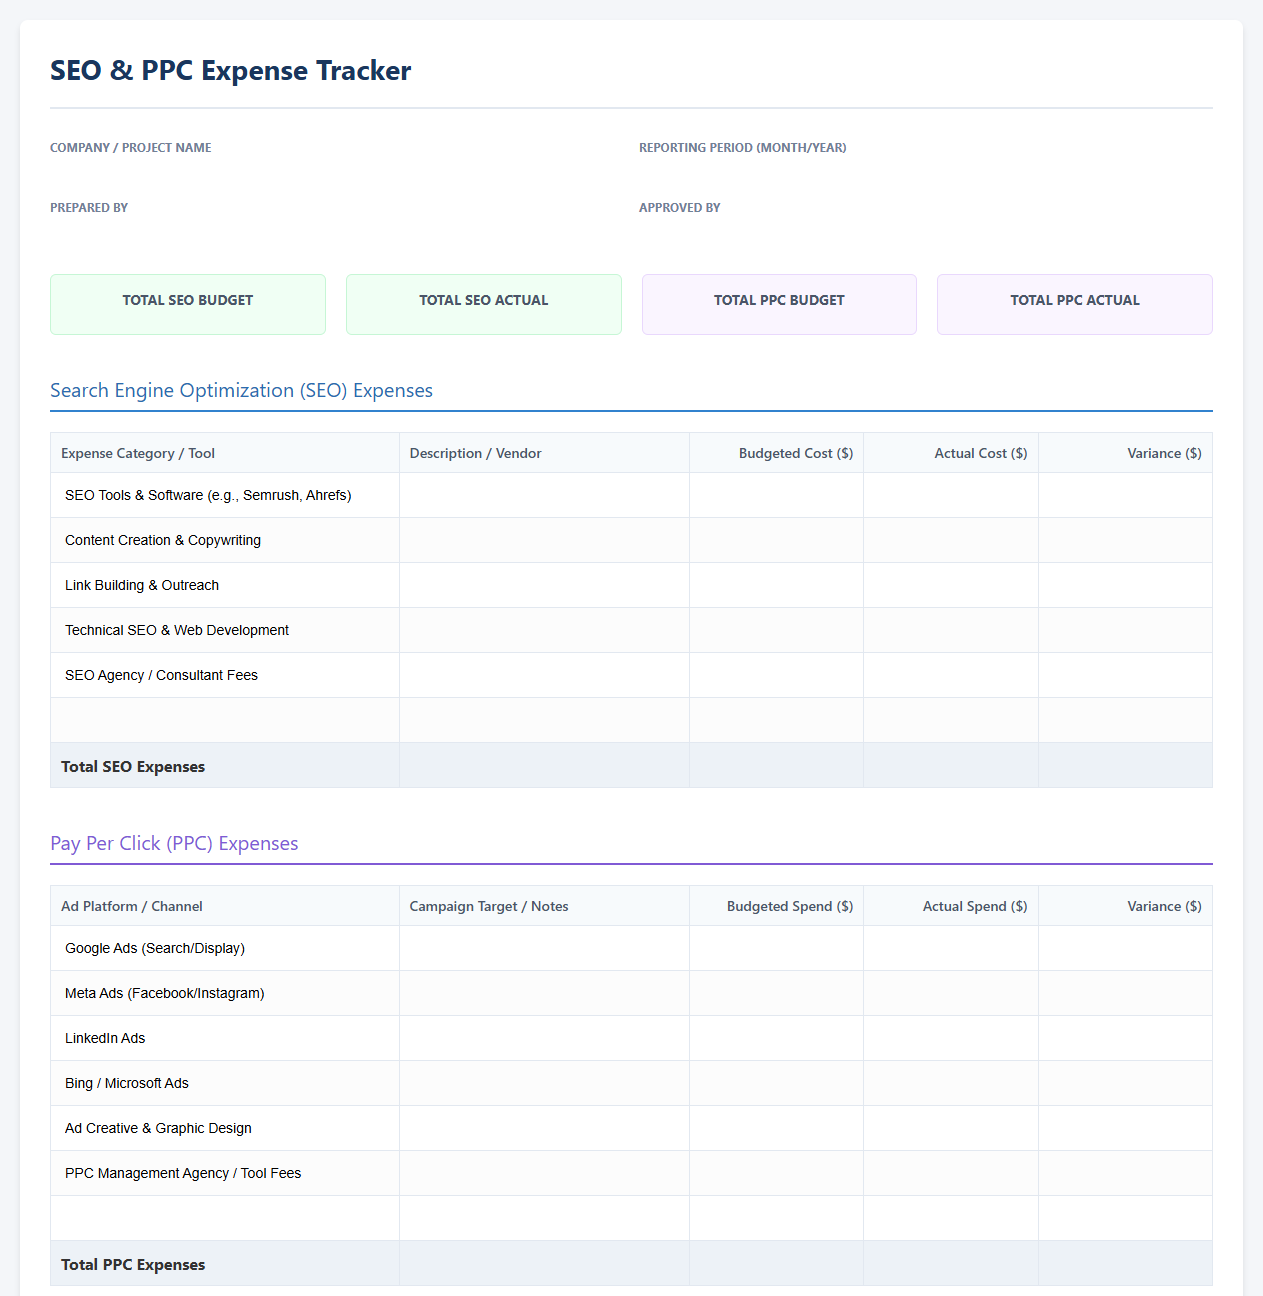Click Budgeted Spend cell for Ad Creative row
Image resolution: width=1263 pixels, height=1296 pixels.
pyautogui.click(x=776, y=1128)
